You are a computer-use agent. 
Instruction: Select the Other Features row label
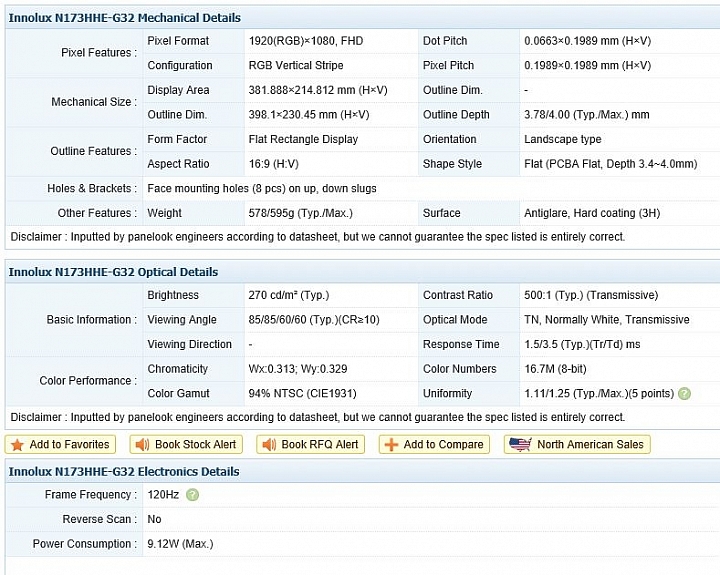[97, 213]
